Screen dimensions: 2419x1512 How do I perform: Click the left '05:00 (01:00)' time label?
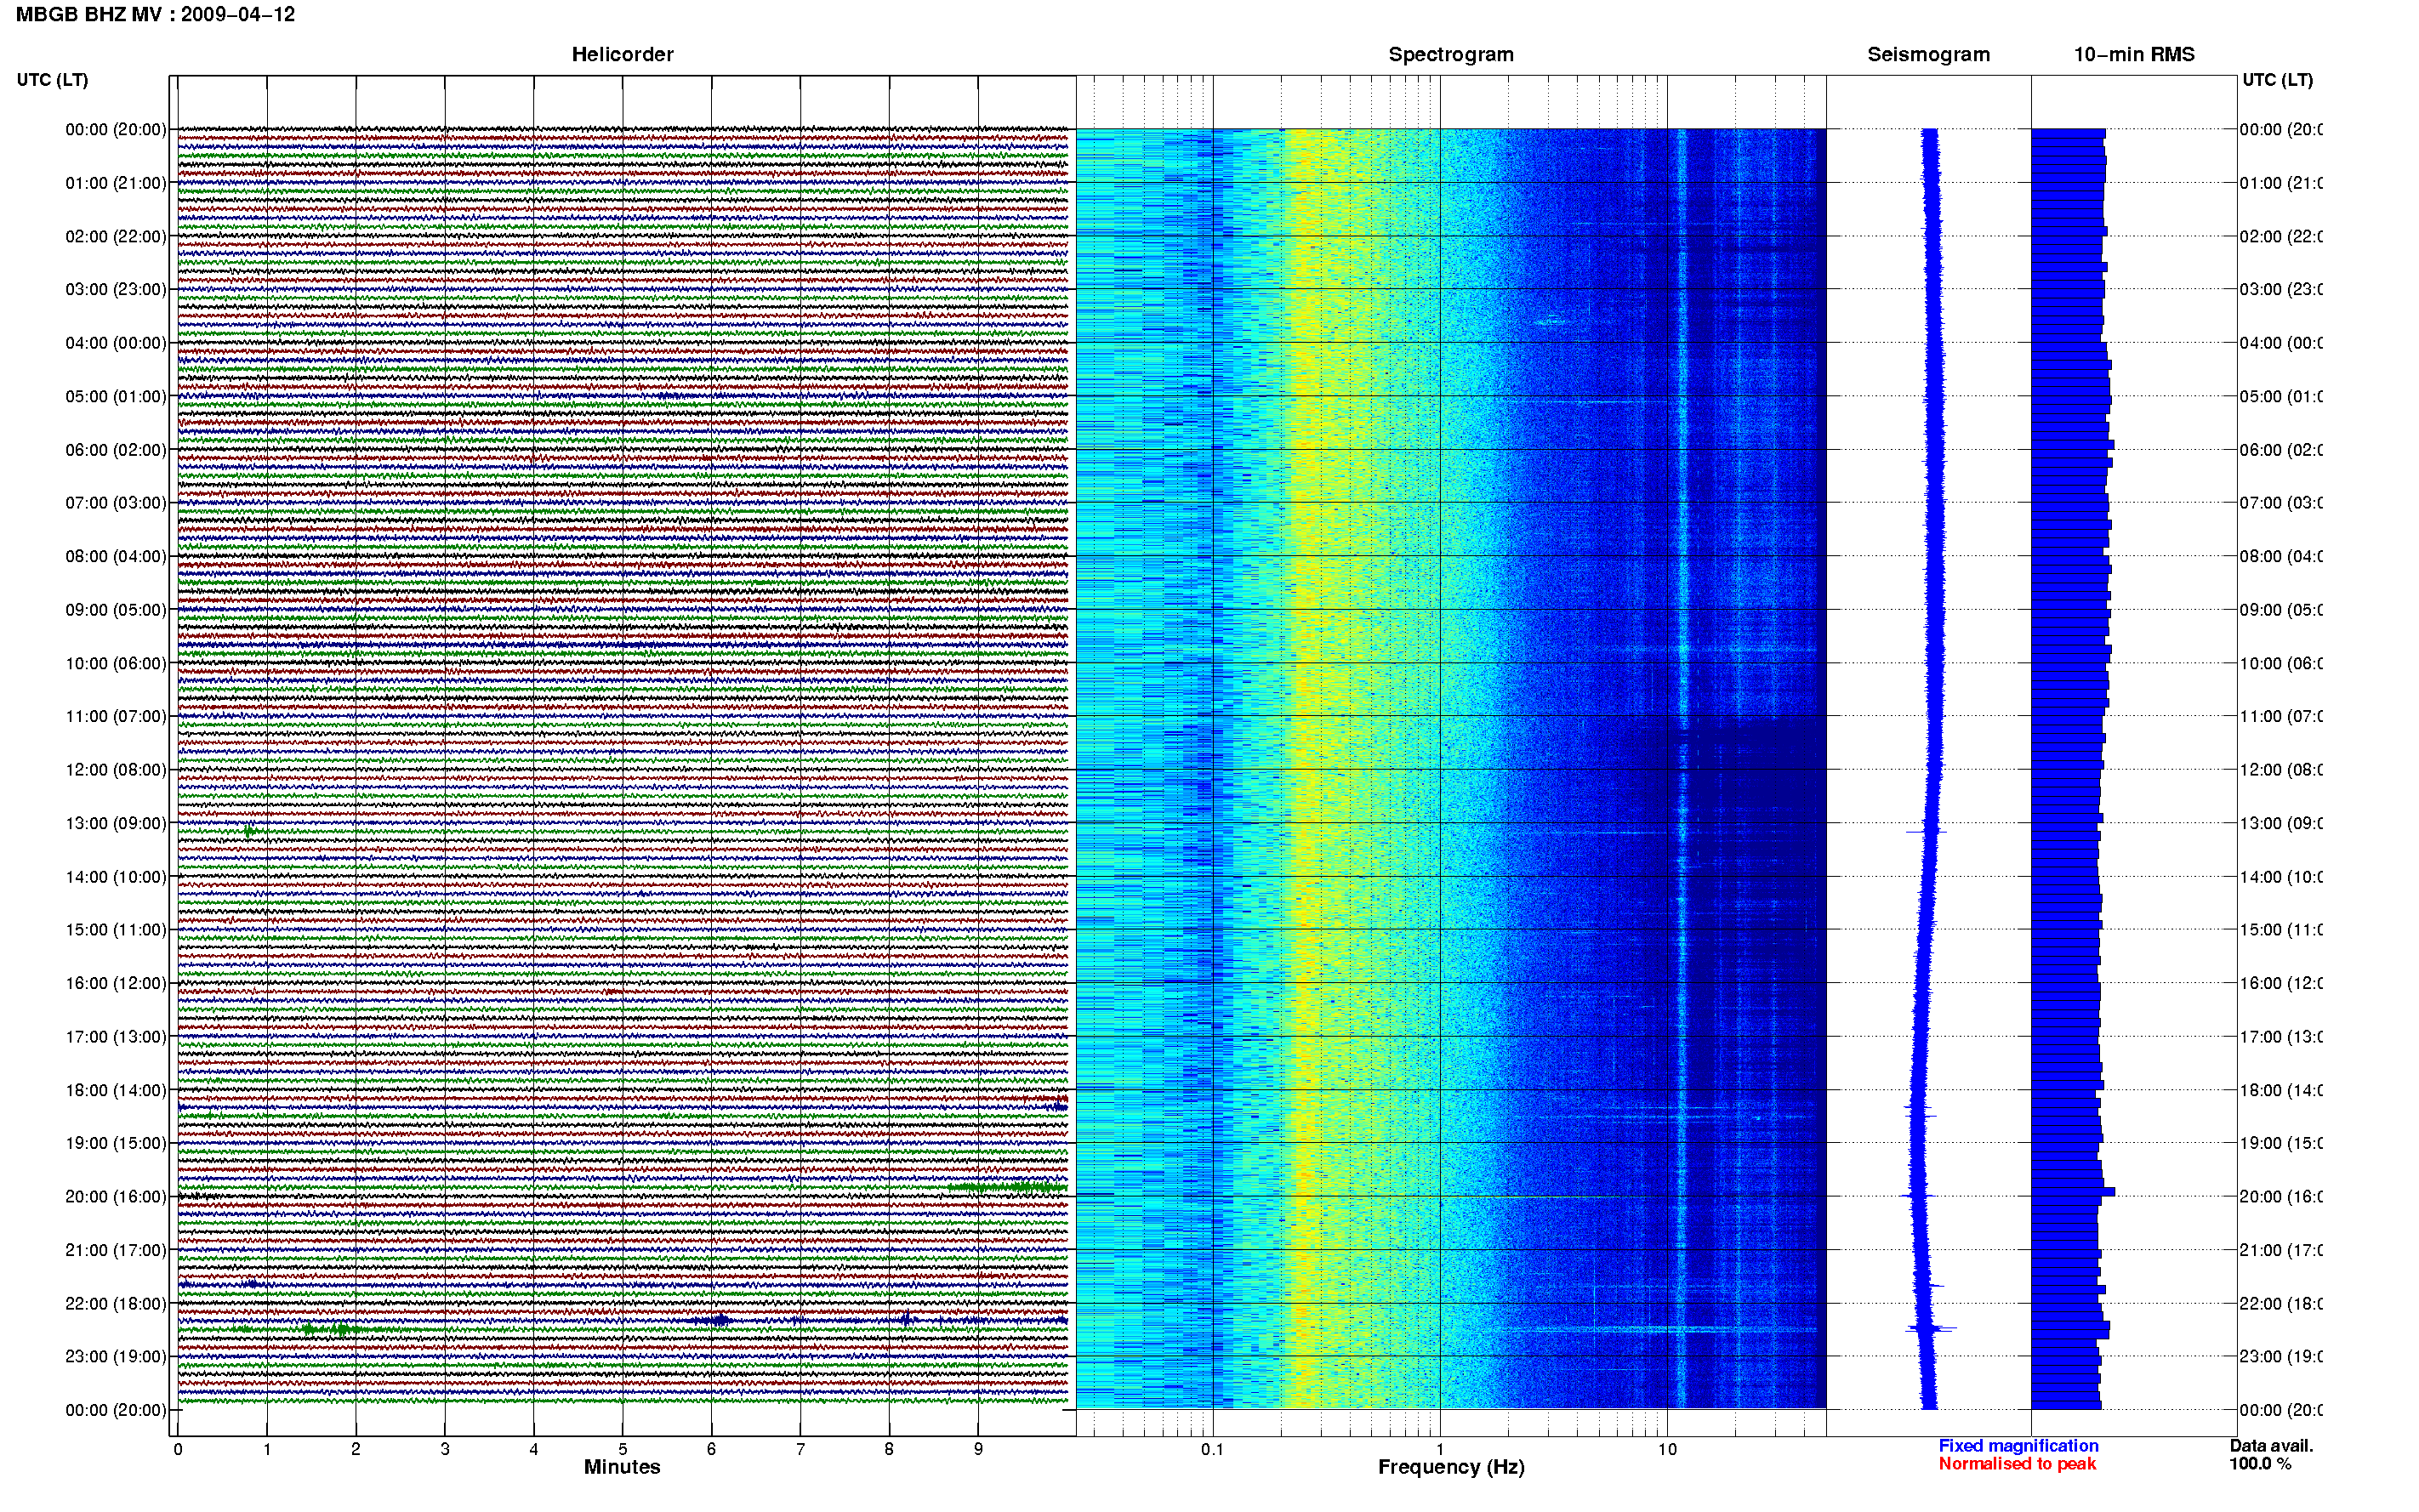point(116,396)
